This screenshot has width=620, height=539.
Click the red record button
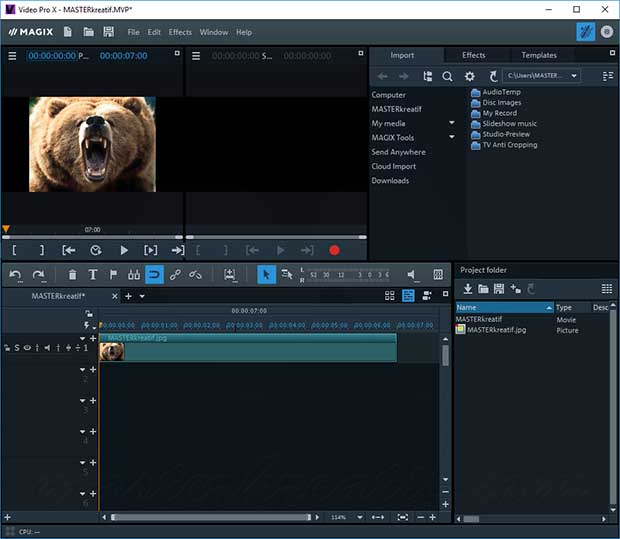click(x=334, y=250)
